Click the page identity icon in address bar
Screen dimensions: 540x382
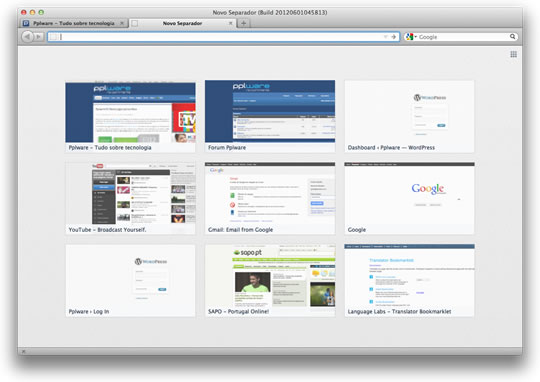tap(53, 37)
